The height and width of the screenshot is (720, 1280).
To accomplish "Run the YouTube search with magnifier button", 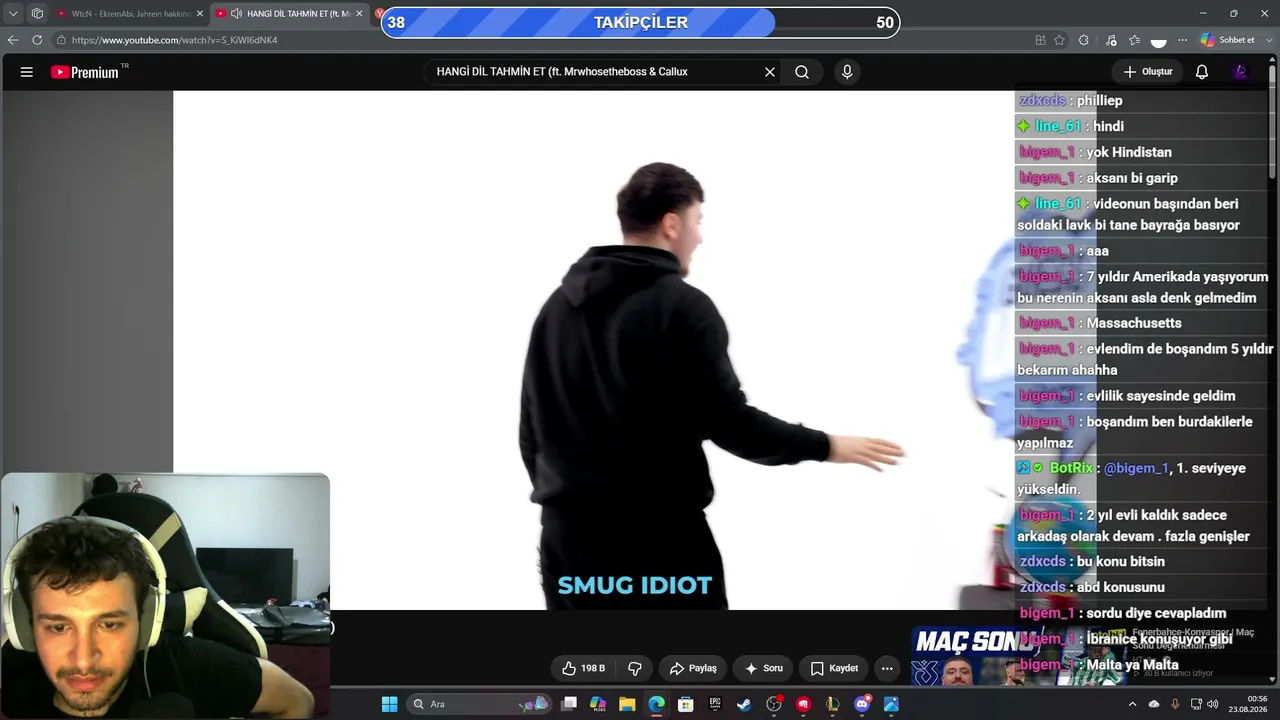I will point(802,72).
